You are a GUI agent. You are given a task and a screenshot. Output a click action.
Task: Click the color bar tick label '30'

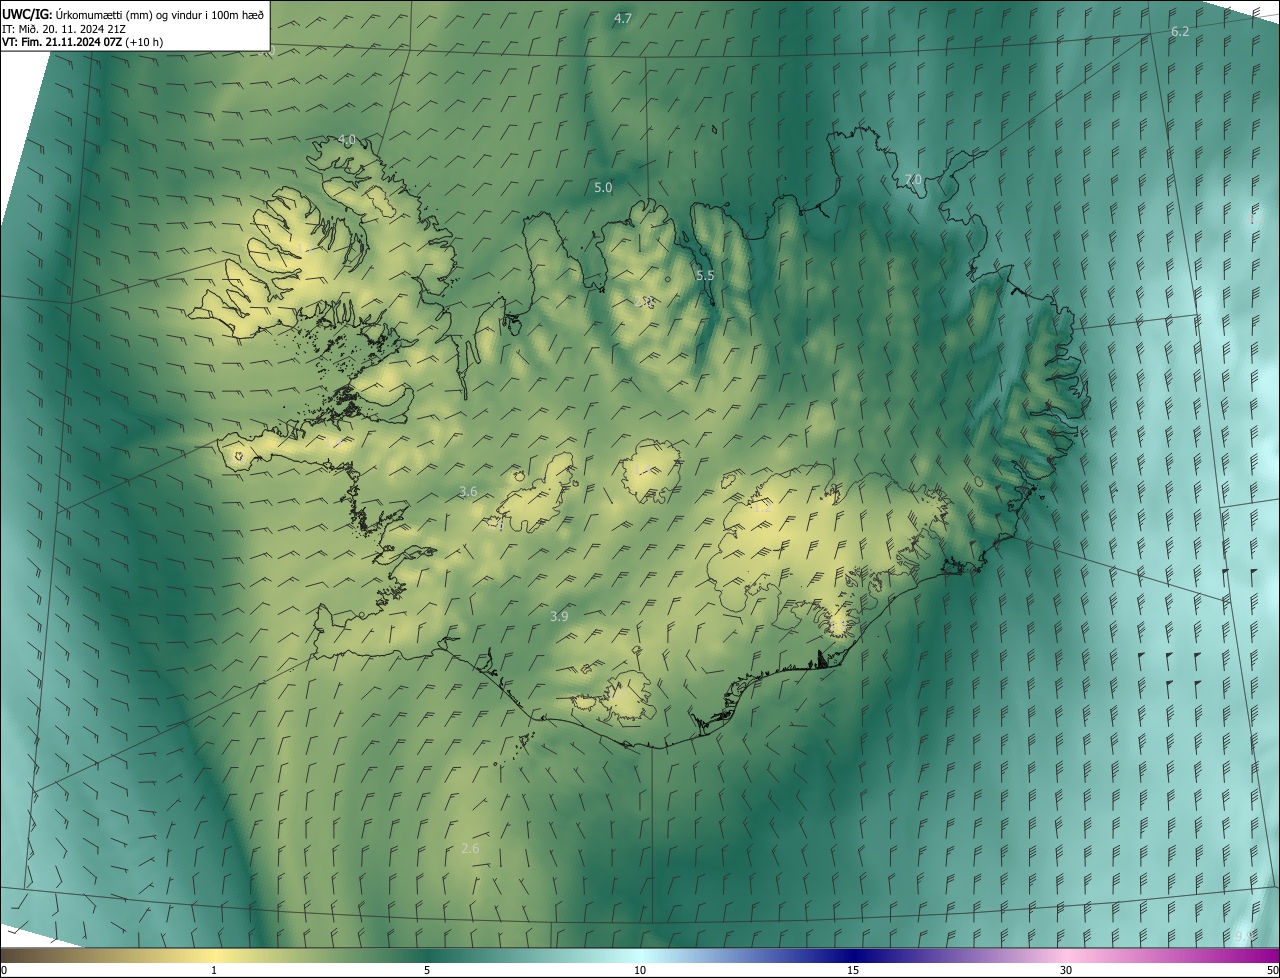1066,971
